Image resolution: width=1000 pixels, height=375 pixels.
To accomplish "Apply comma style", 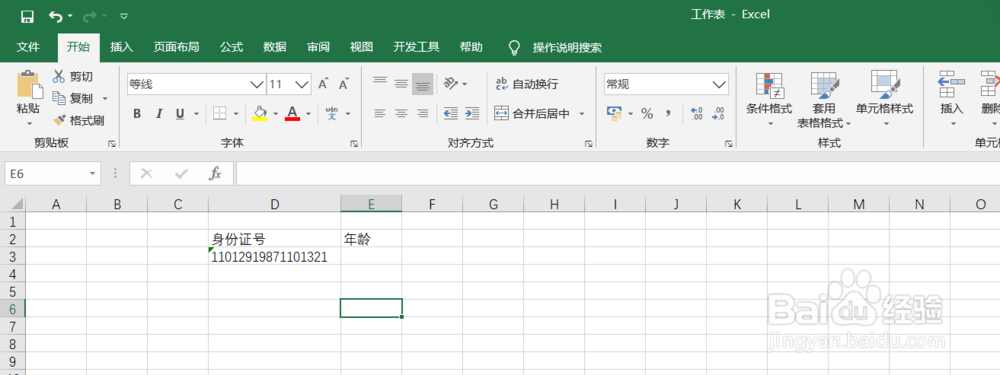I will point(668,114).
